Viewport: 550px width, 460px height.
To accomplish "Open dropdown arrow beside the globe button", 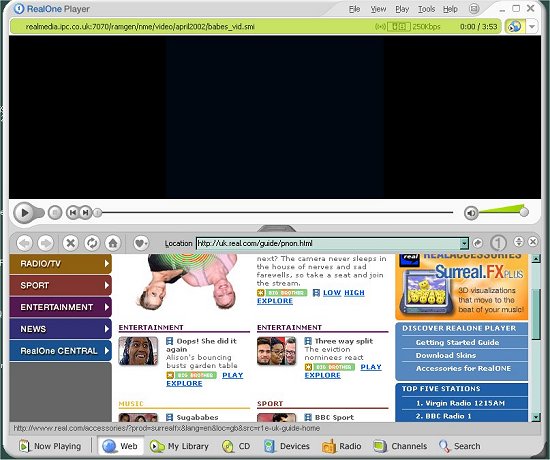I will pyautogui.click(x=532, y=26).
